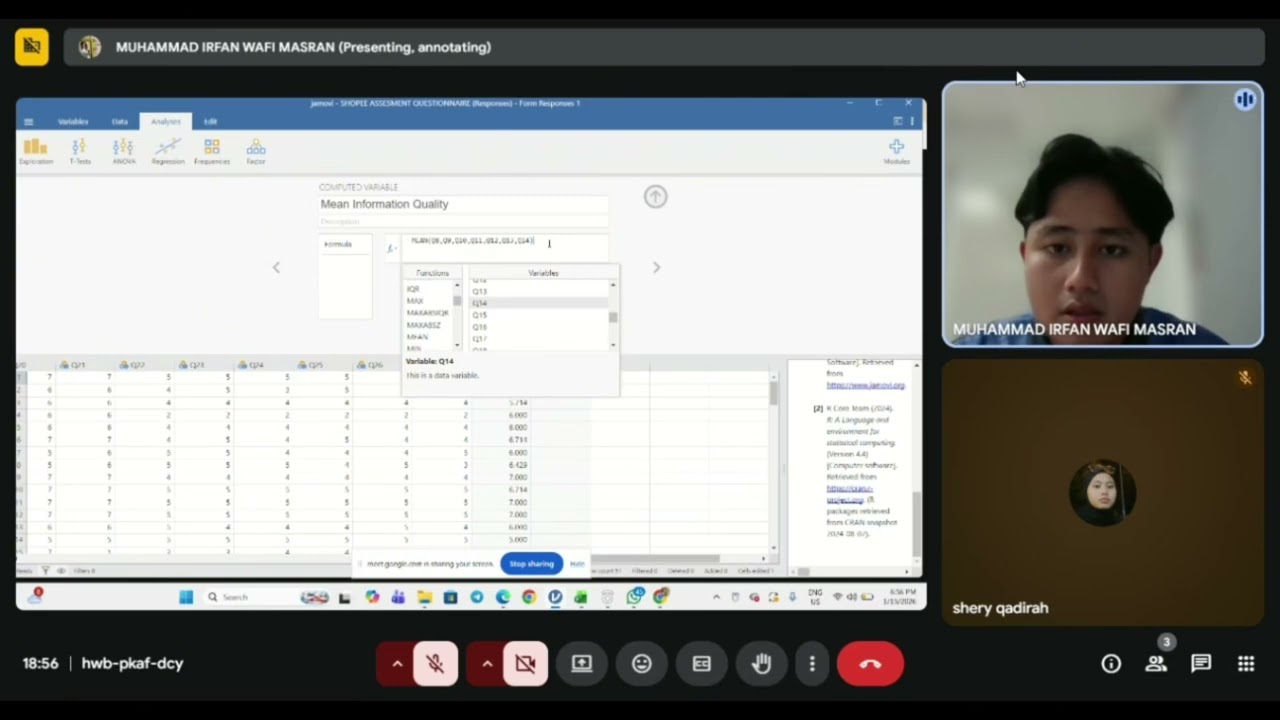Click the Windows Start button in shared taskbar
This screenshot has height=720, width=1280.
coord(186,597)
